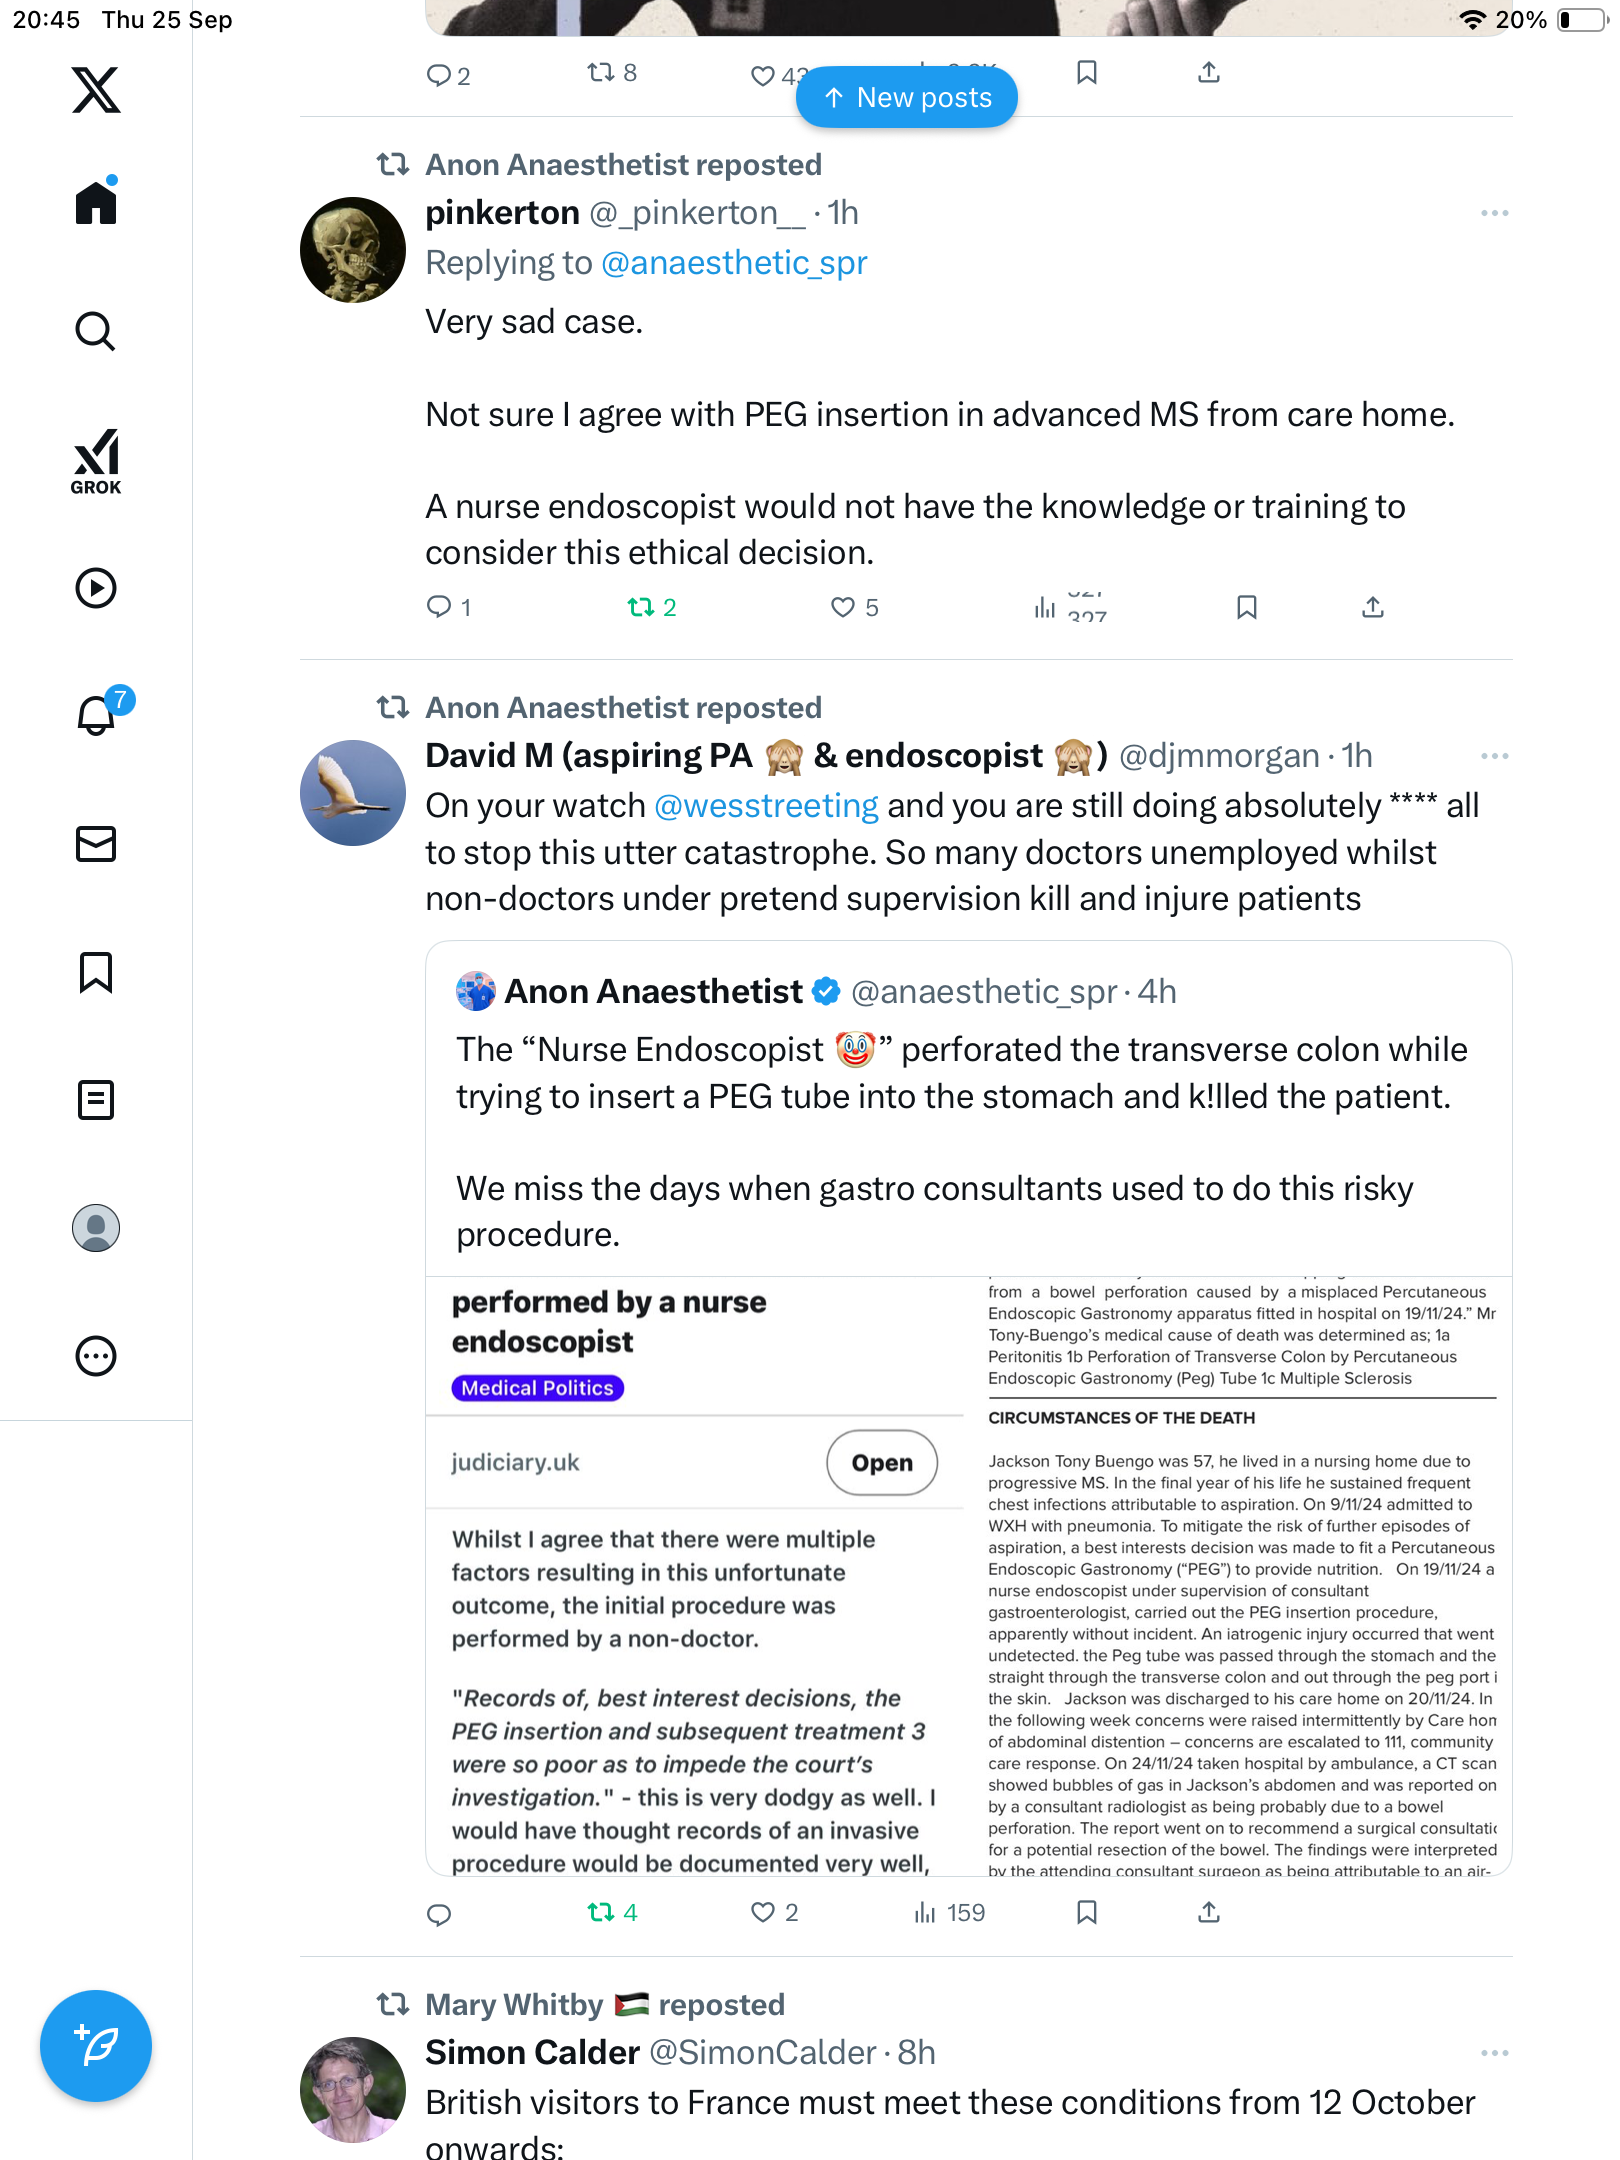The image size is (1620, 2160).
Task: Open Grok from the sidebar
Action: [96, 461]
